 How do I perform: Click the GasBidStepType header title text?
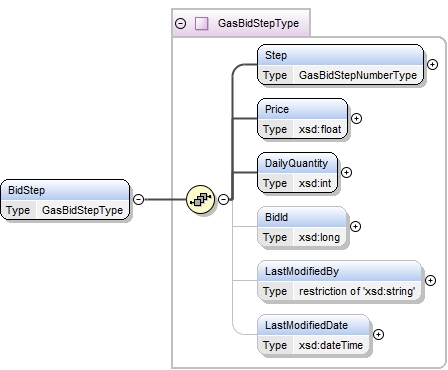point(258,23)
